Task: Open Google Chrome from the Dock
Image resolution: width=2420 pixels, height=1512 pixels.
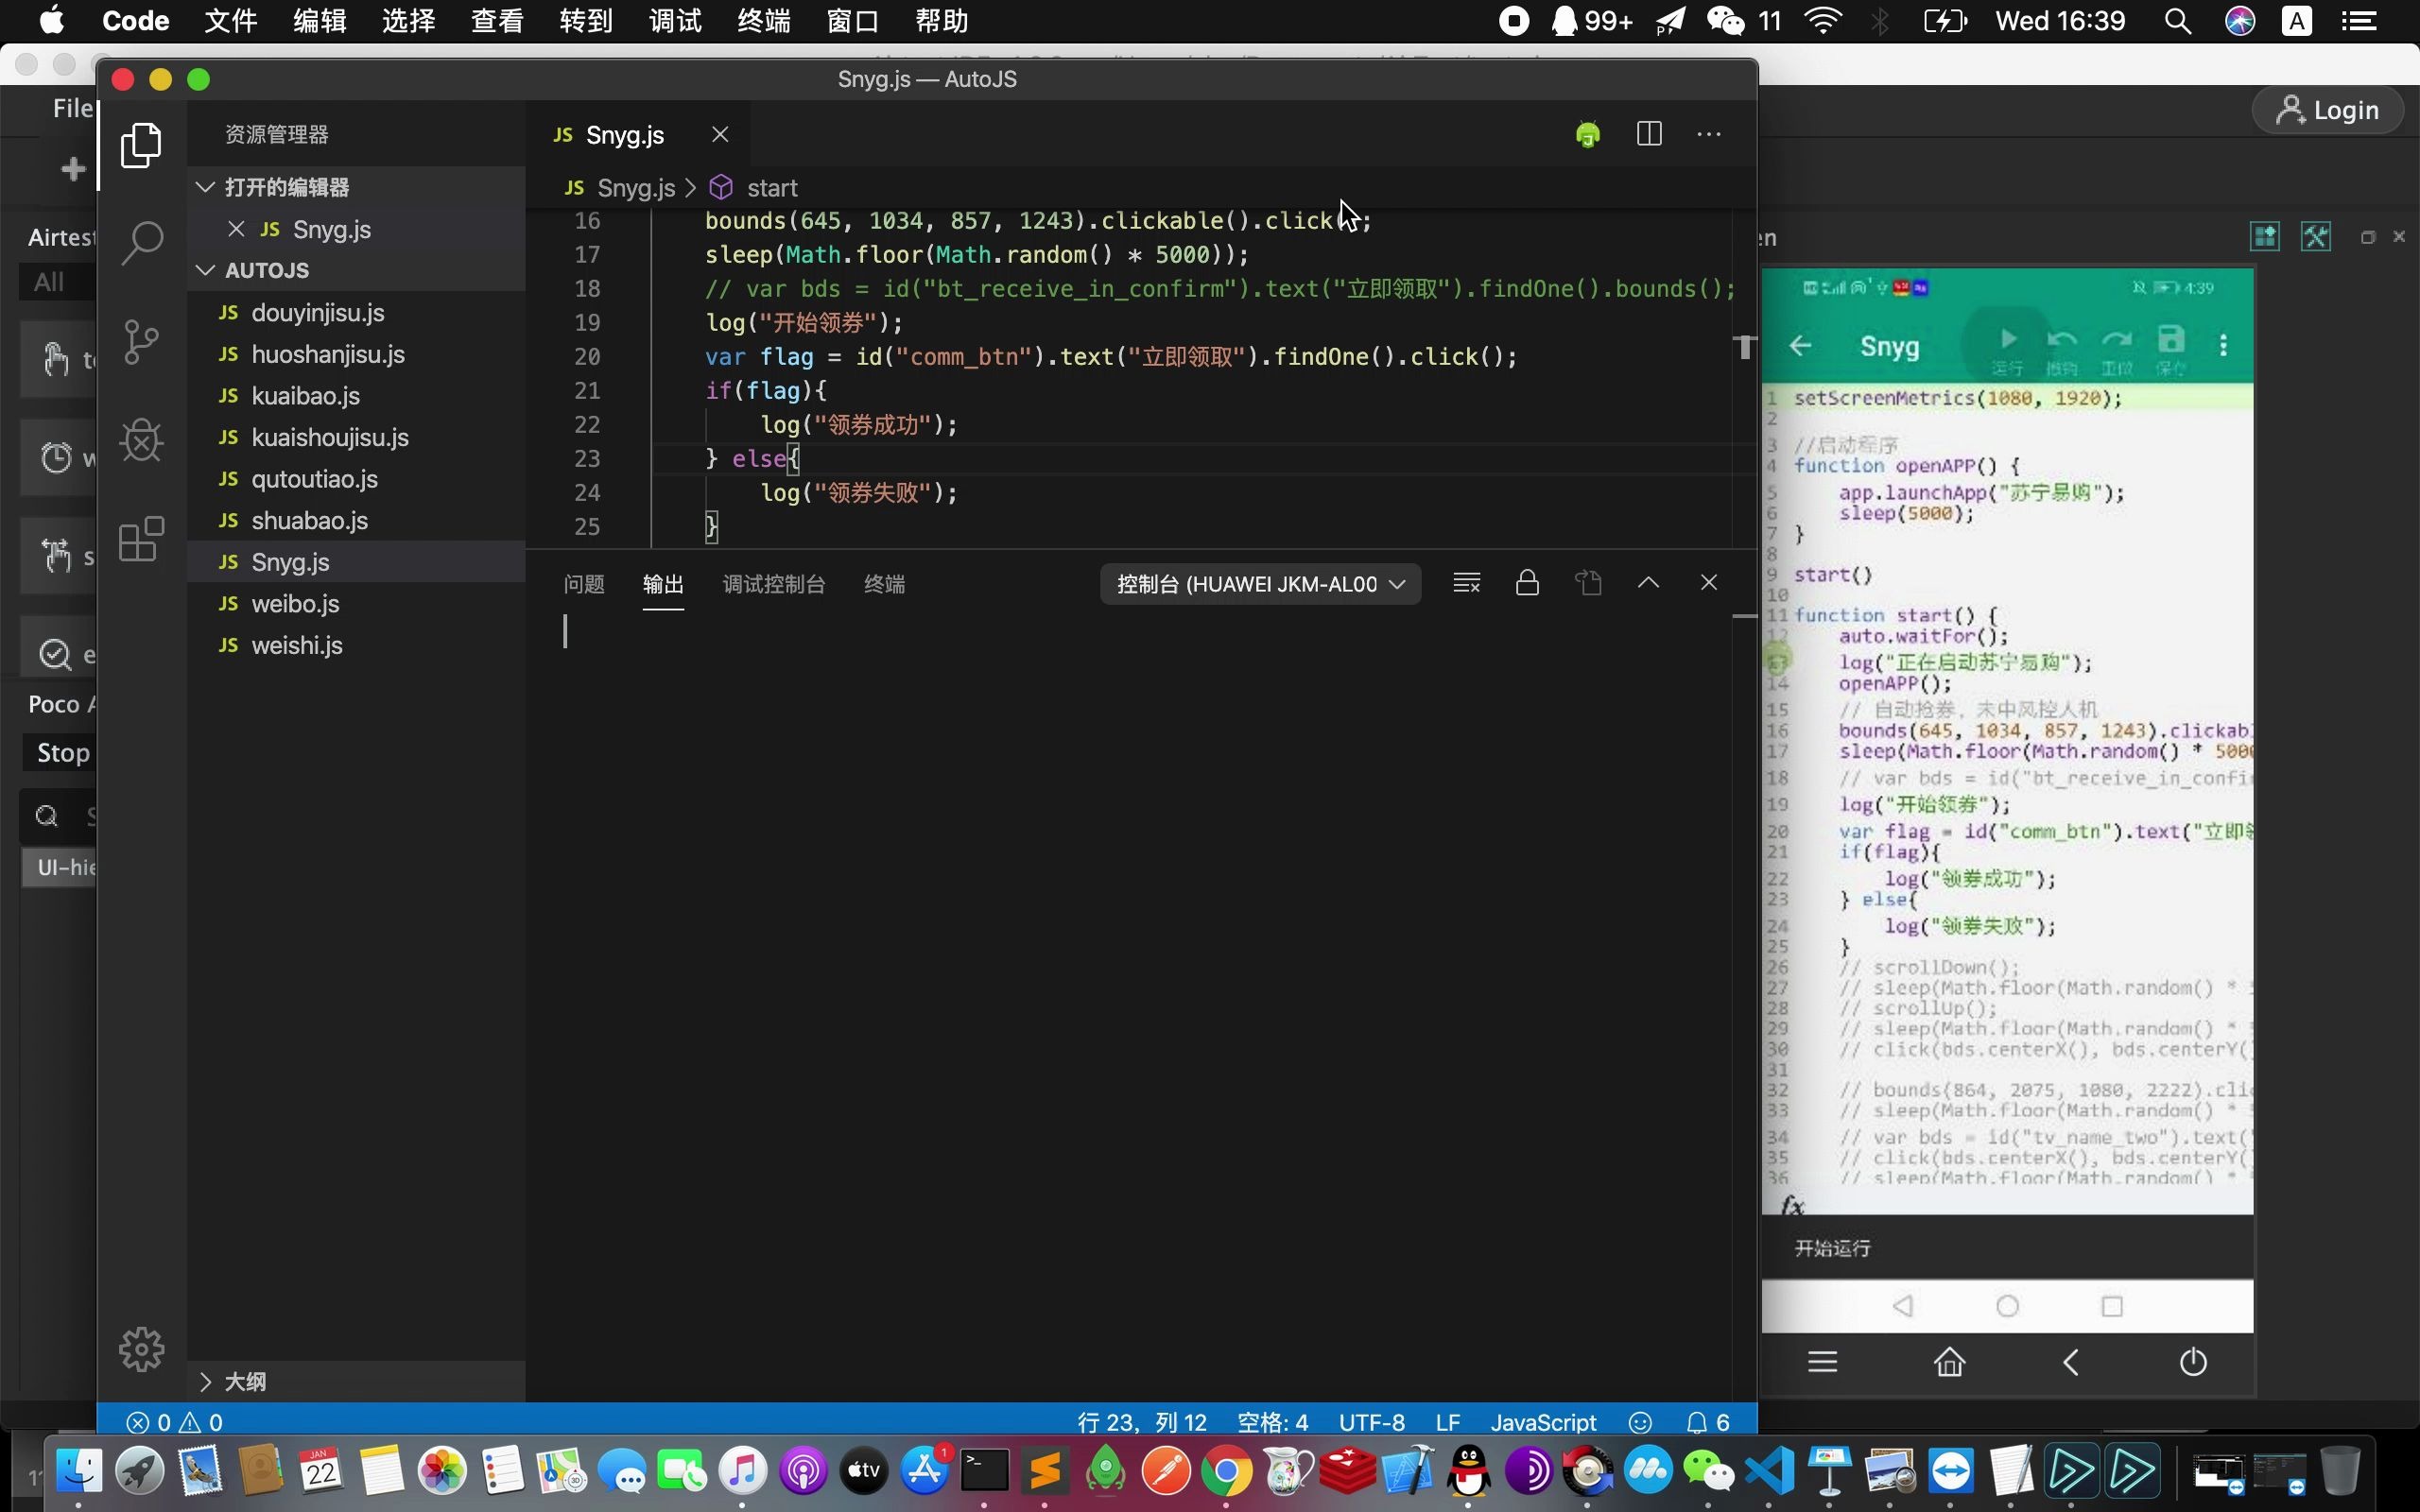Action: (x=1227, y=1471)
